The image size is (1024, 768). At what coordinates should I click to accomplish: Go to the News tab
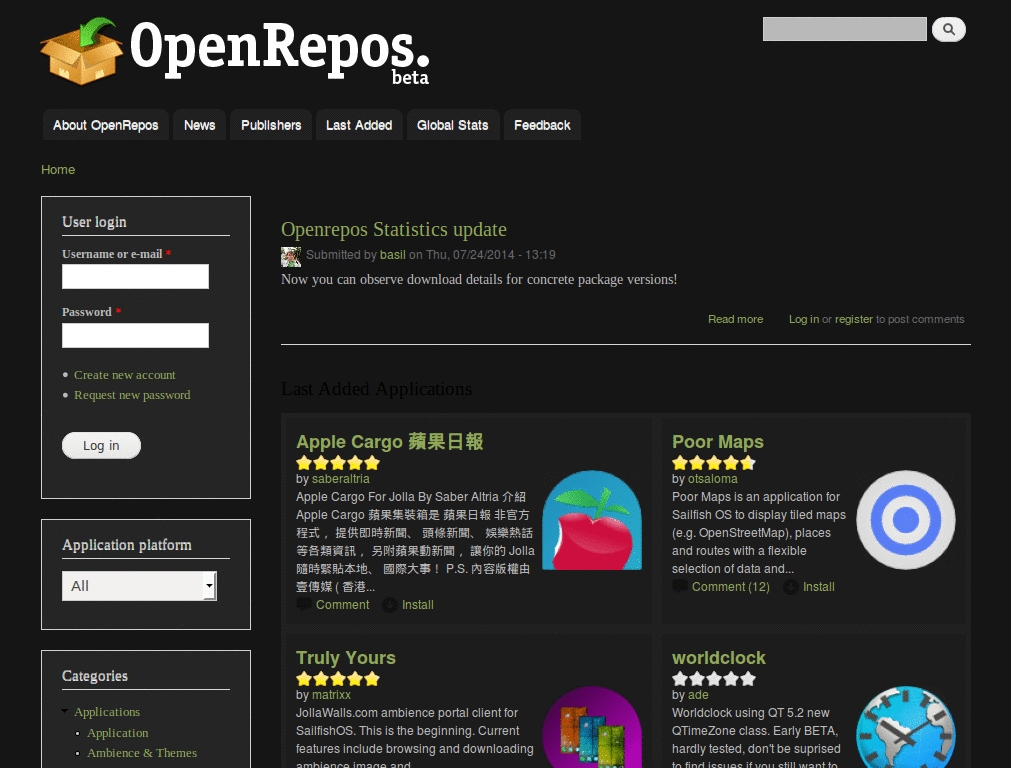click(199, 125)
